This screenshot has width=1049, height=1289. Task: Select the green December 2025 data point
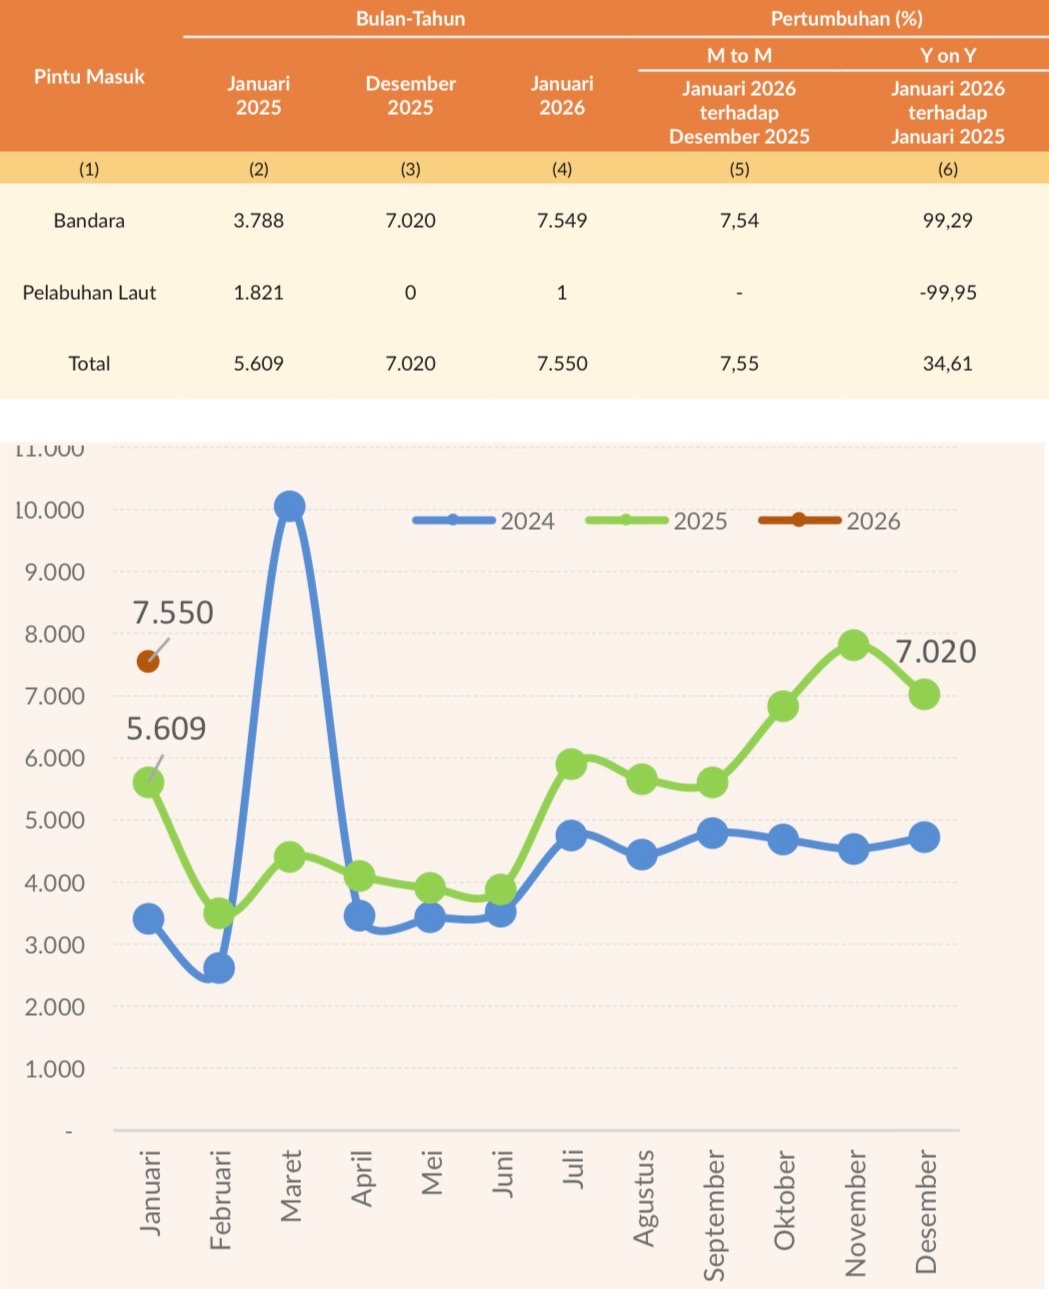pyautogui.click(x=924, y=694)
